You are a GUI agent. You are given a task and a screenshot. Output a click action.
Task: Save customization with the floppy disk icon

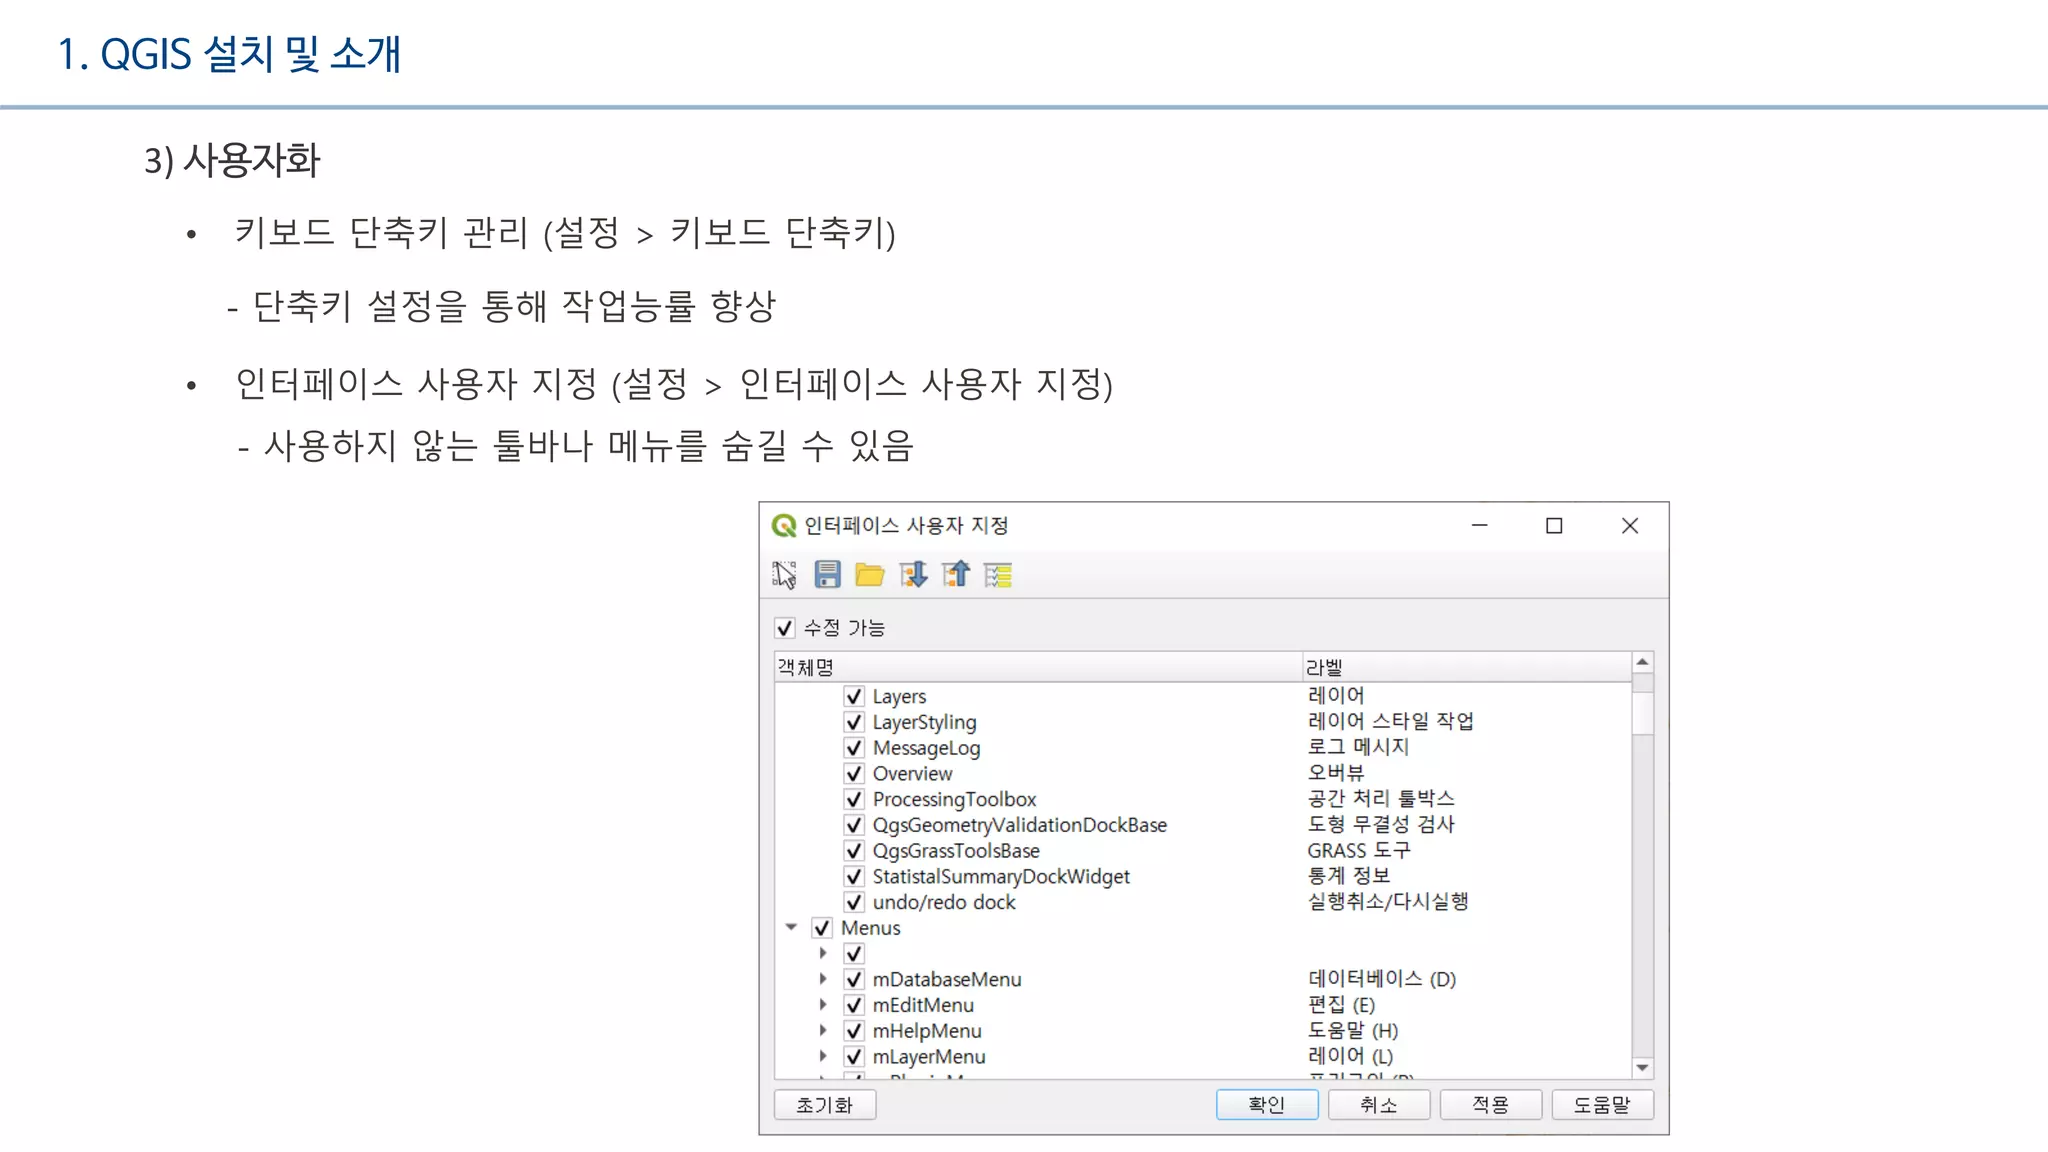coord(827,575)
